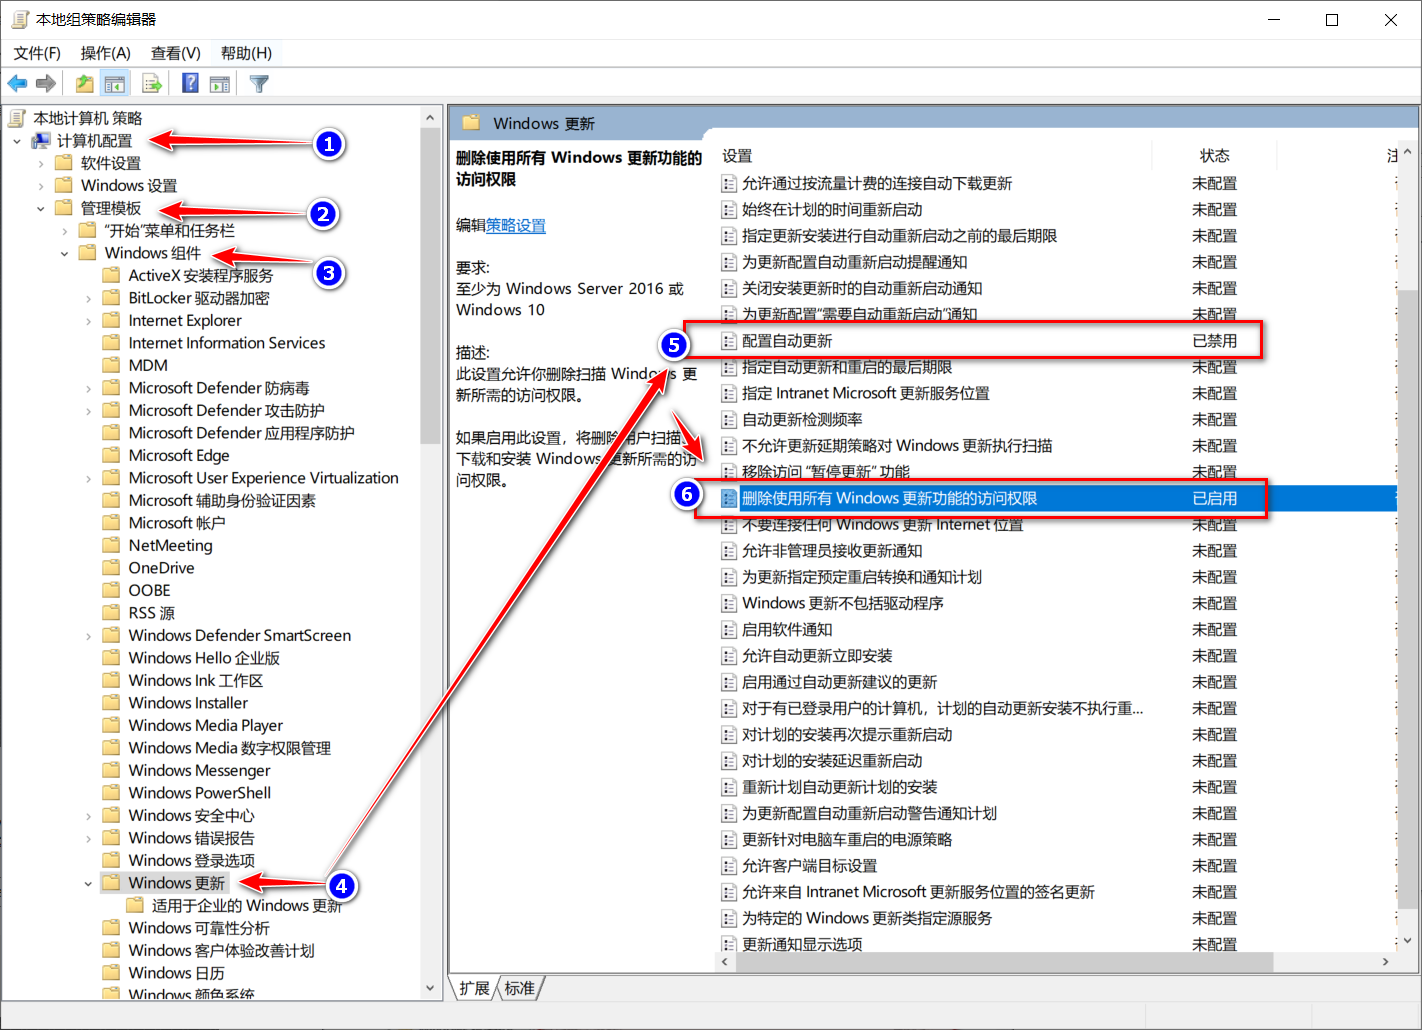Screen dimensions: 1422x1030
Task: Sort by the 状态 column header
Action: (1215, 156)
